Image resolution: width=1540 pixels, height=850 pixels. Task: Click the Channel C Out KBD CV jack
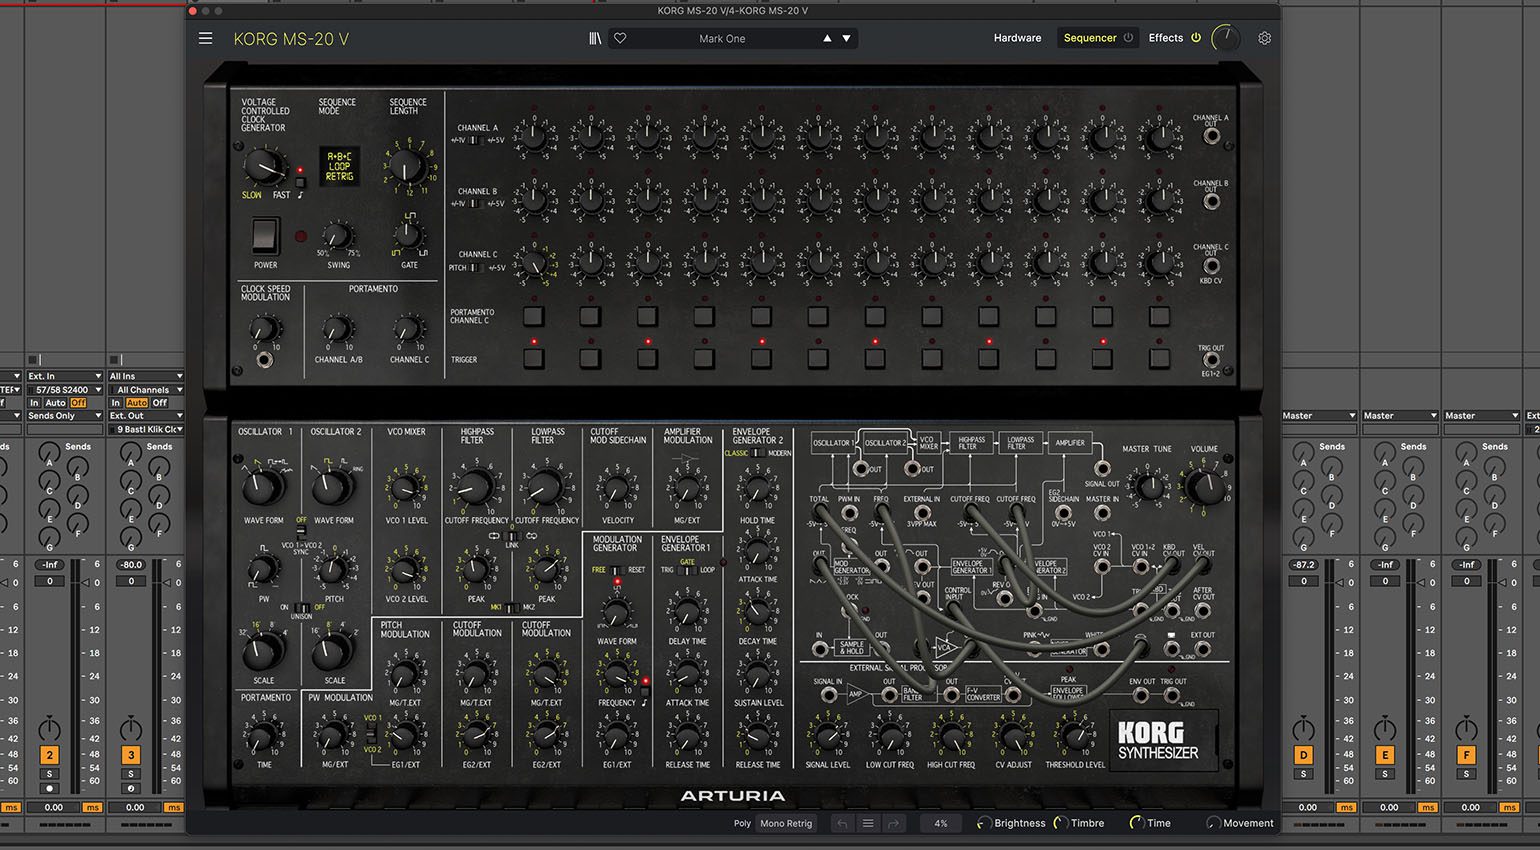1211,265
